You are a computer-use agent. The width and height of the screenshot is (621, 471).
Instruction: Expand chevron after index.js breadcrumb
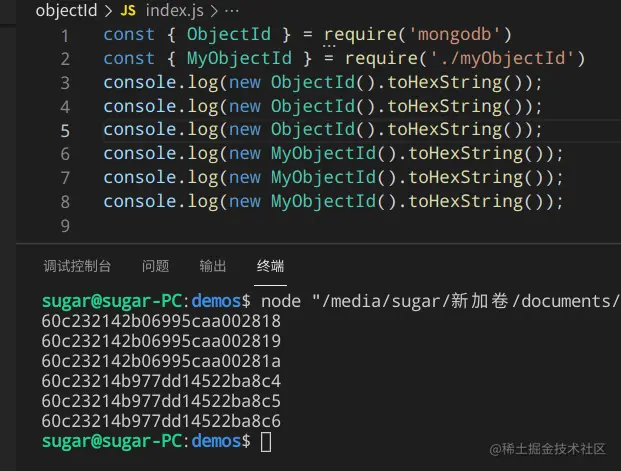(214, 11)
